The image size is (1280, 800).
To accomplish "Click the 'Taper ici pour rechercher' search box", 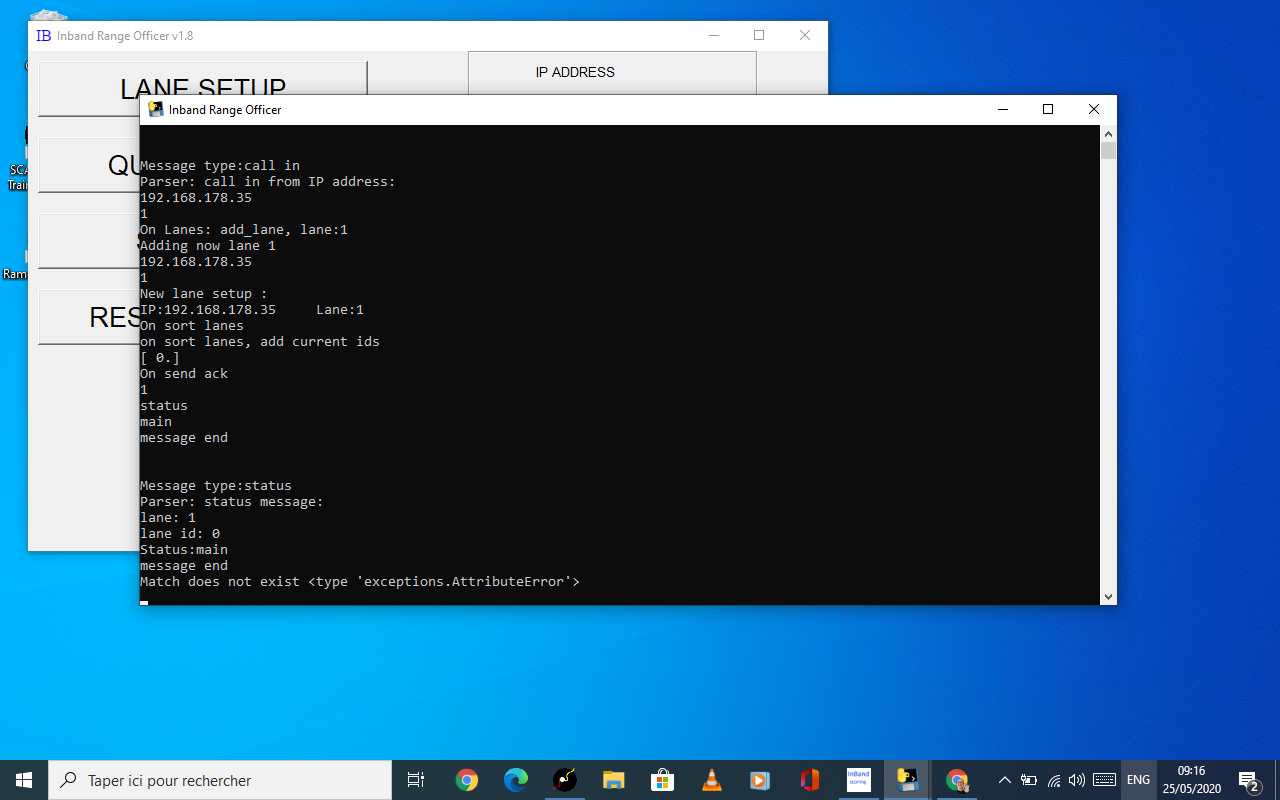I will tap(220, 780).
